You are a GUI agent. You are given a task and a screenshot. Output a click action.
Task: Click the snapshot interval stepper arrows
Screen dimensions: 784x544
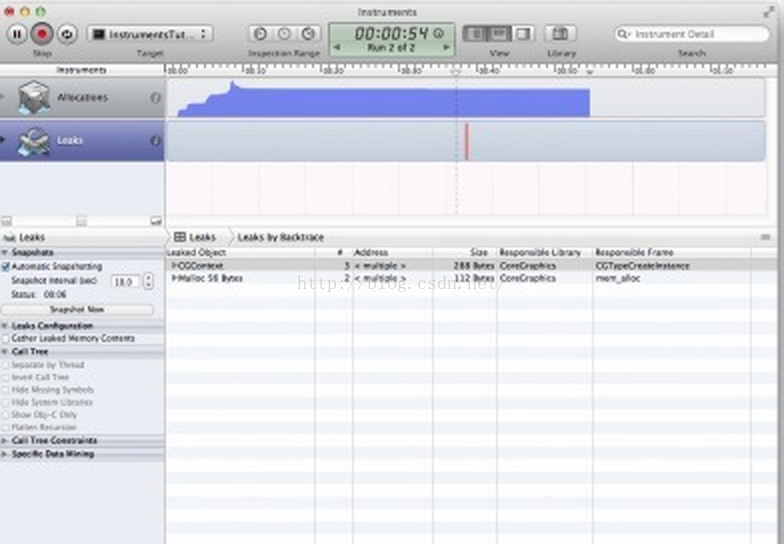tap(148, 281)
